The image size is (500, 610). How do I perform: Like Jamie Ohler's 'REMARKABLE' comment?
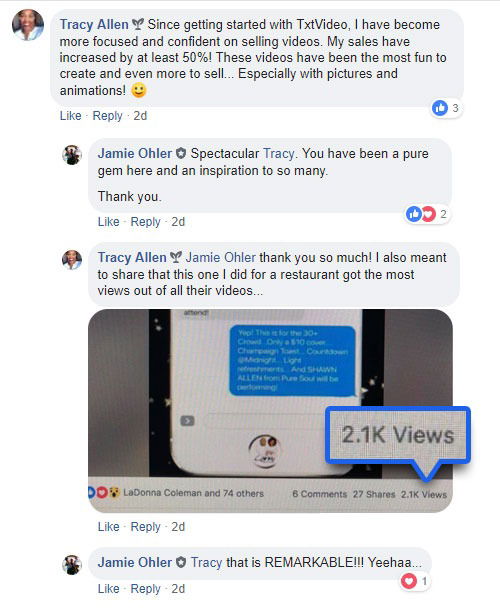(x=108, y=589)
